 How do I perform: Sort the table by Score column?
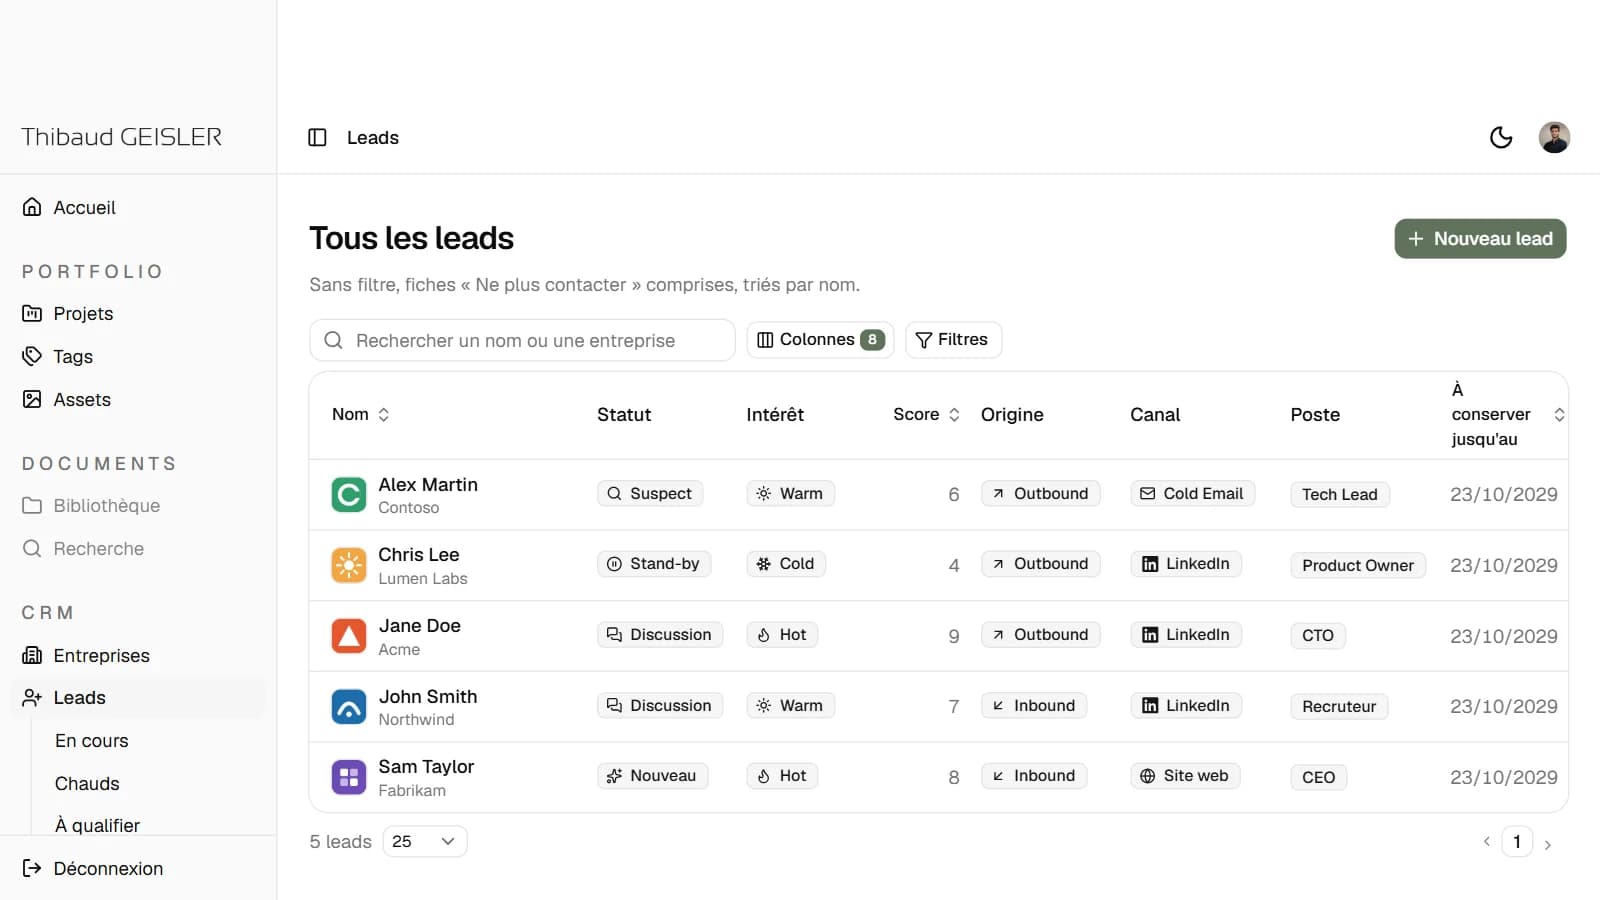926,414
